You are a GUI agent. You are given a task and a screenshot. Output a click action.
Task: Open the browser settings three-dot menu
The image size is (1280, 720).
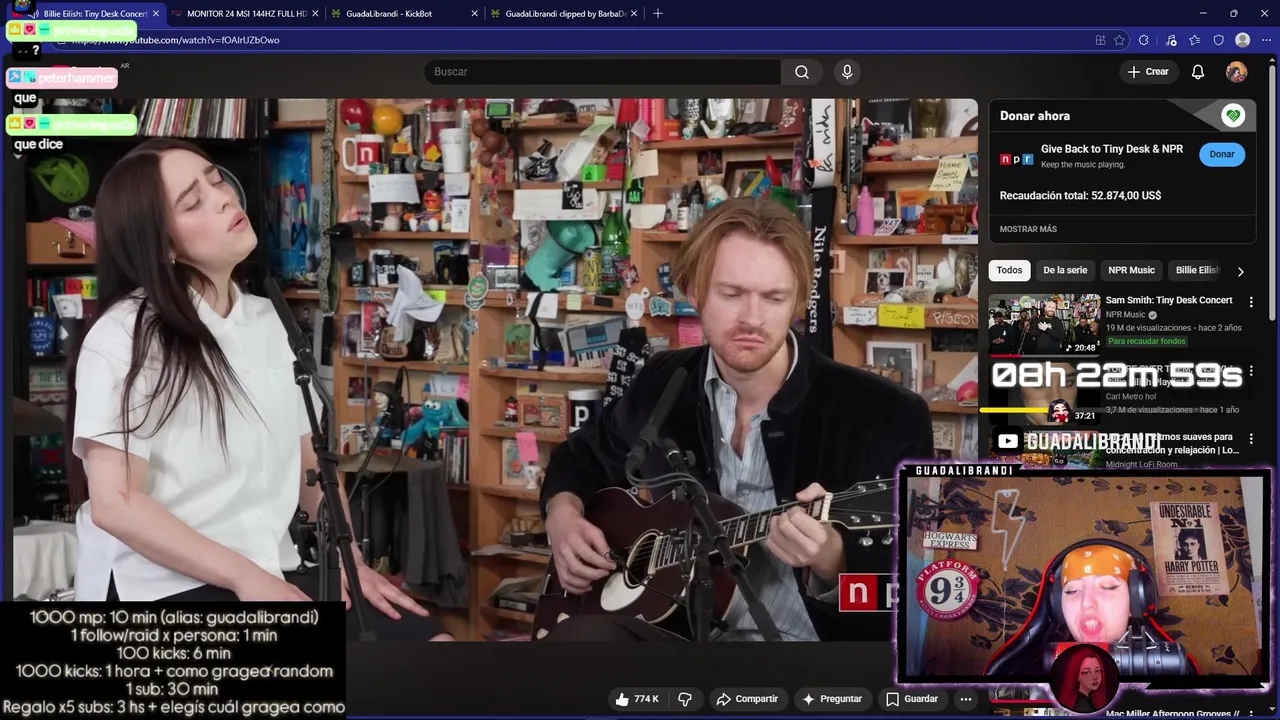(x=1265, y=40)
